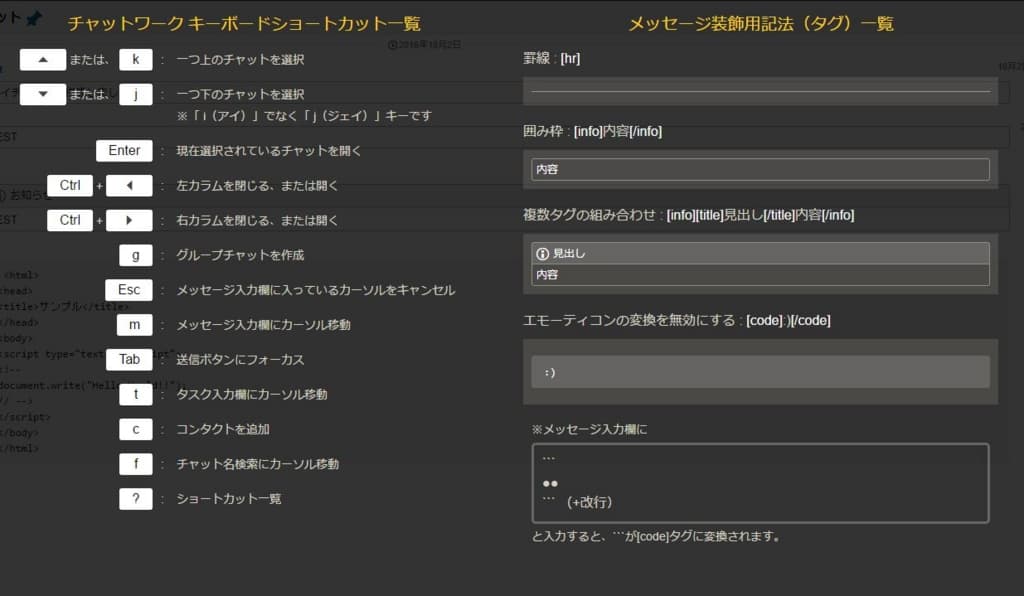Click the '?' key cap

(x=136, y=499)
